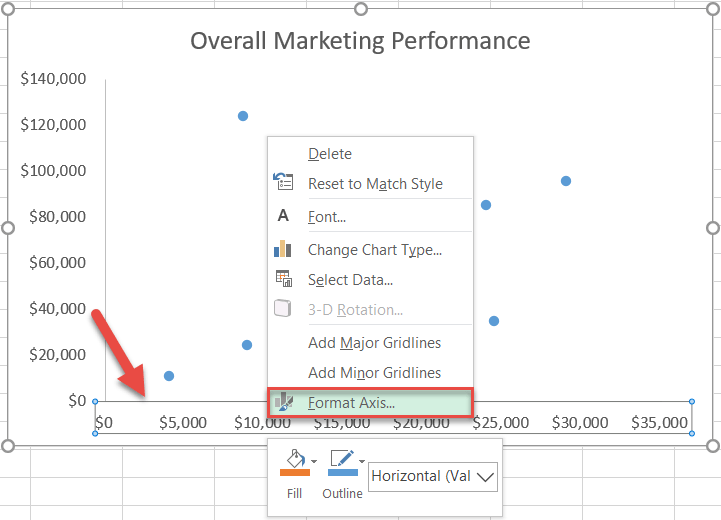Image resolution: width=721 pixels, height=520 pixels.
Task: Click the $100,000 vertical axis label
Action: [53, 171]
